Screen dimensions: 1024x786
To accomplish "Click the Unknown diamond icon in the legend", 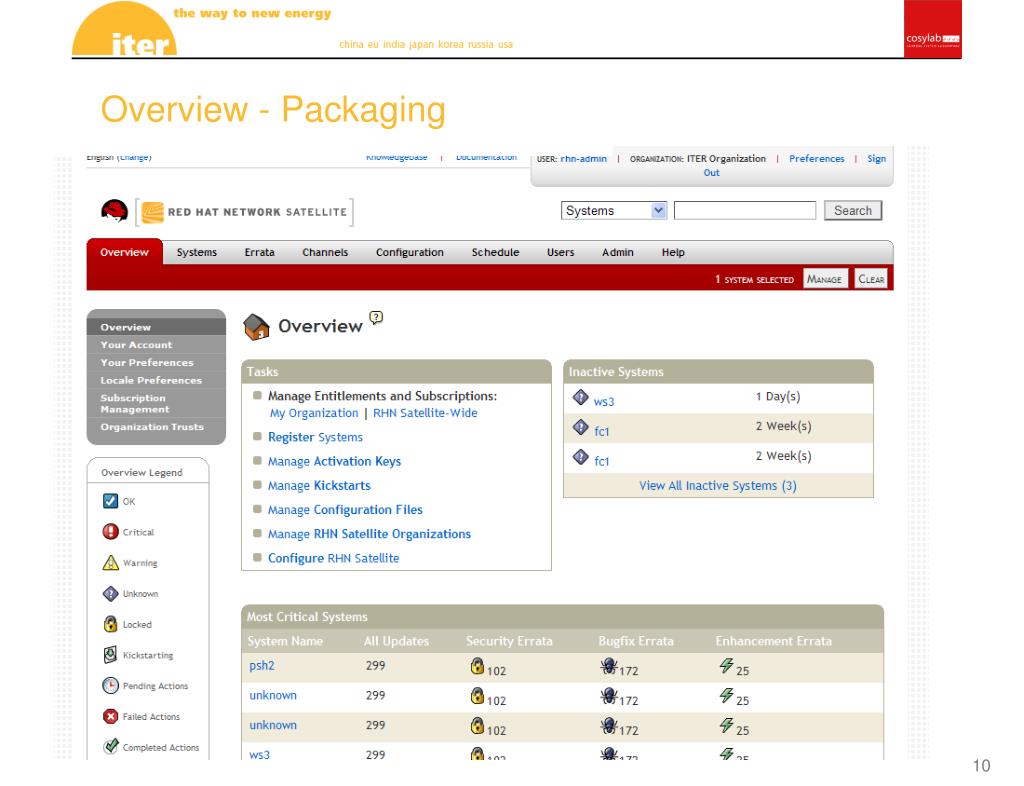I will coord(110,593).
